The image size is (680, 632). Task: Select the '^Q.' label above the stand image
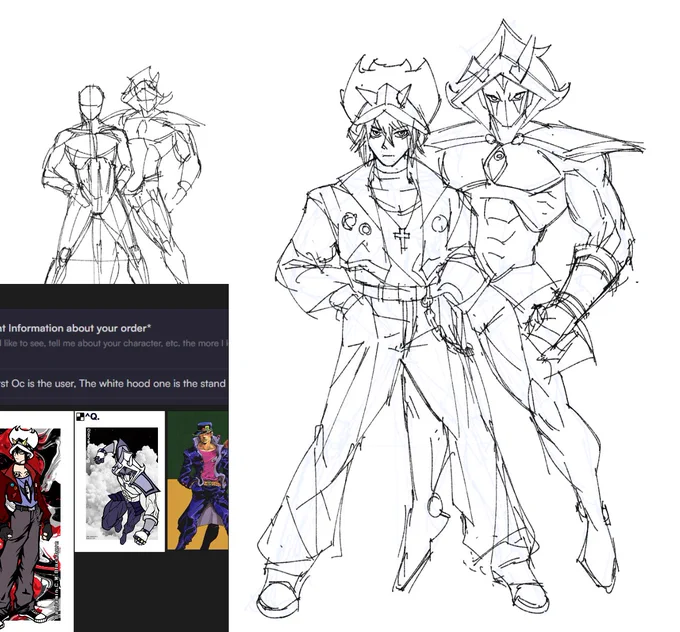tap(88, 417)
